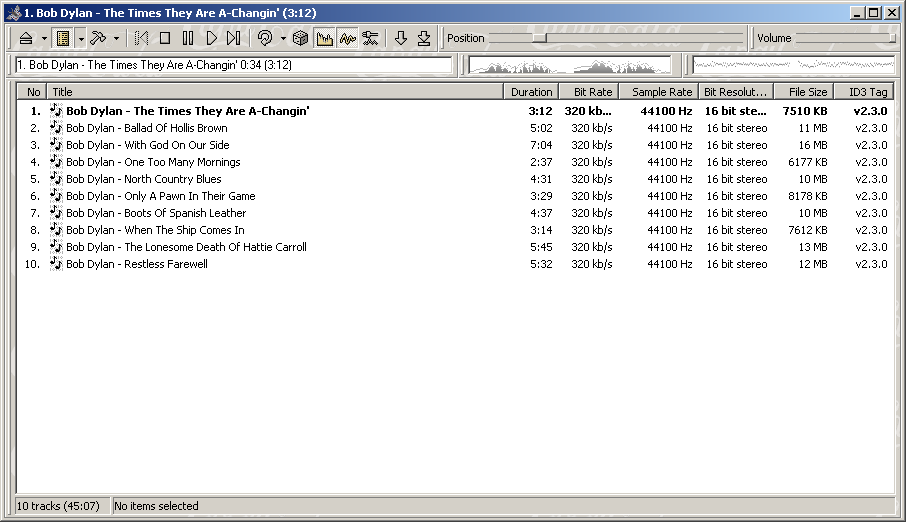
Task: Click the music note icon of Restless Farewell
Action: coord(56,264)
